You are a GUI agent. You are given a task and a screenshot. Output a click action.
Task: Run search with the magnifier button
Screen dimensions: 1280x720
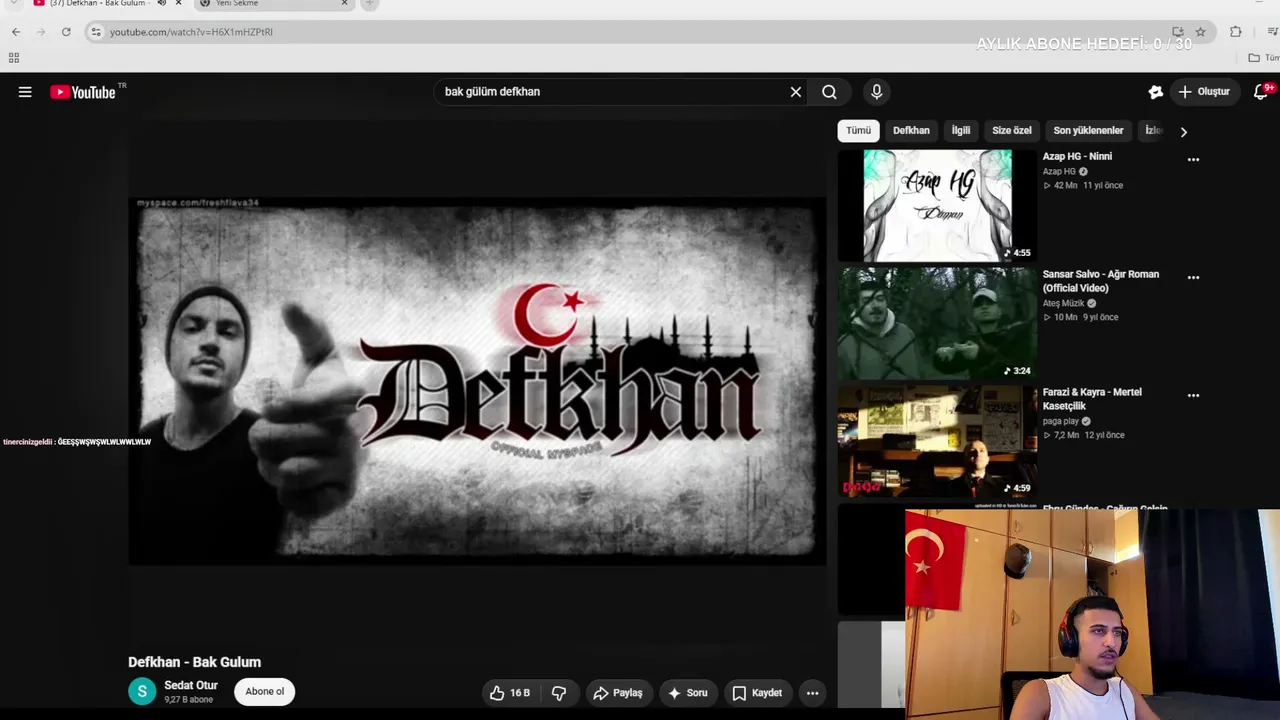click(x=829, y=92)
